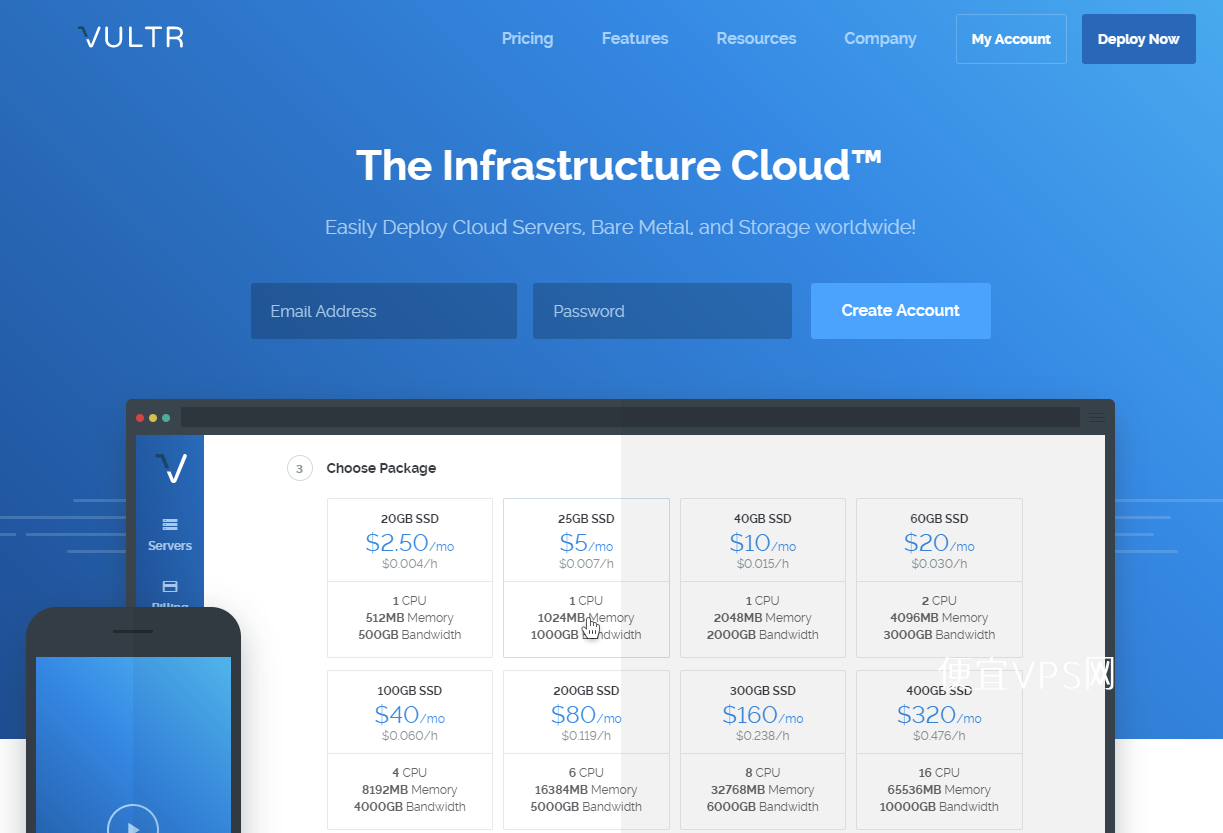Click "The Infrastructure Cloud" headline

[x=619, y=166]
